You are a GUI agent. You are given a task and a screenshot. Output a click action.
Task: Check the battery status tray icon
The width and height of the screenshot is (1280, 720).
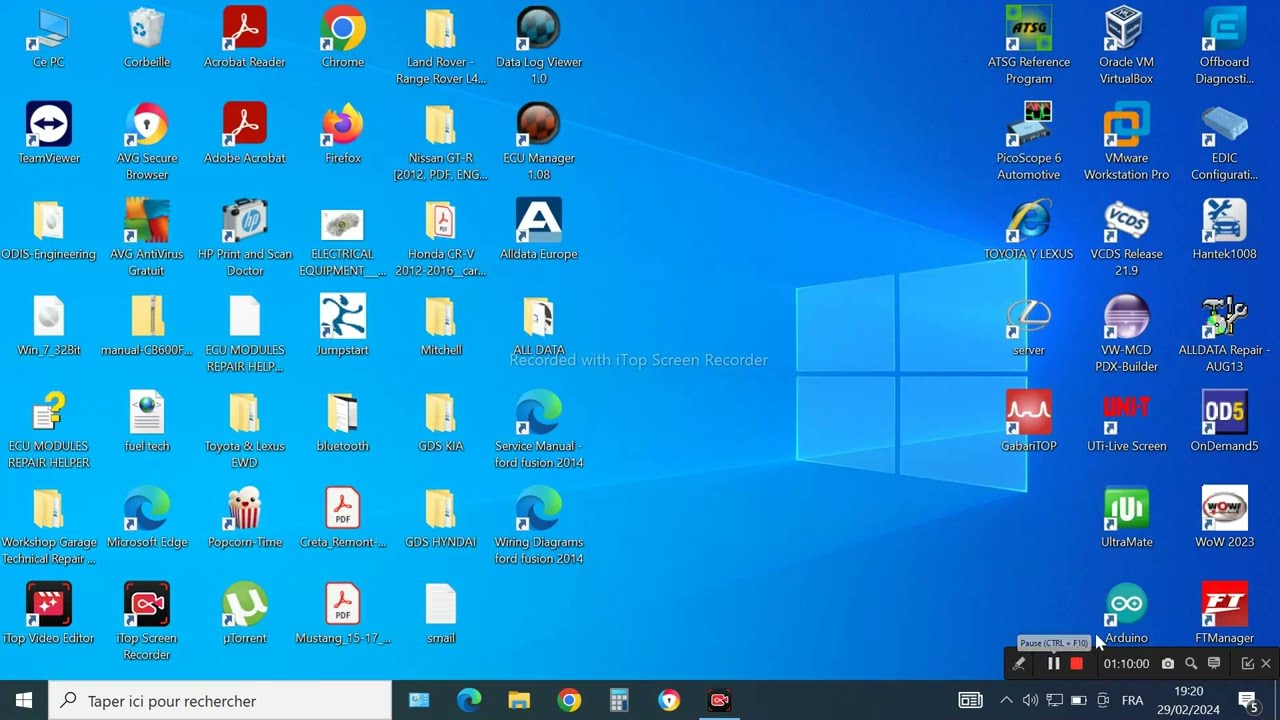(1078, 700)
